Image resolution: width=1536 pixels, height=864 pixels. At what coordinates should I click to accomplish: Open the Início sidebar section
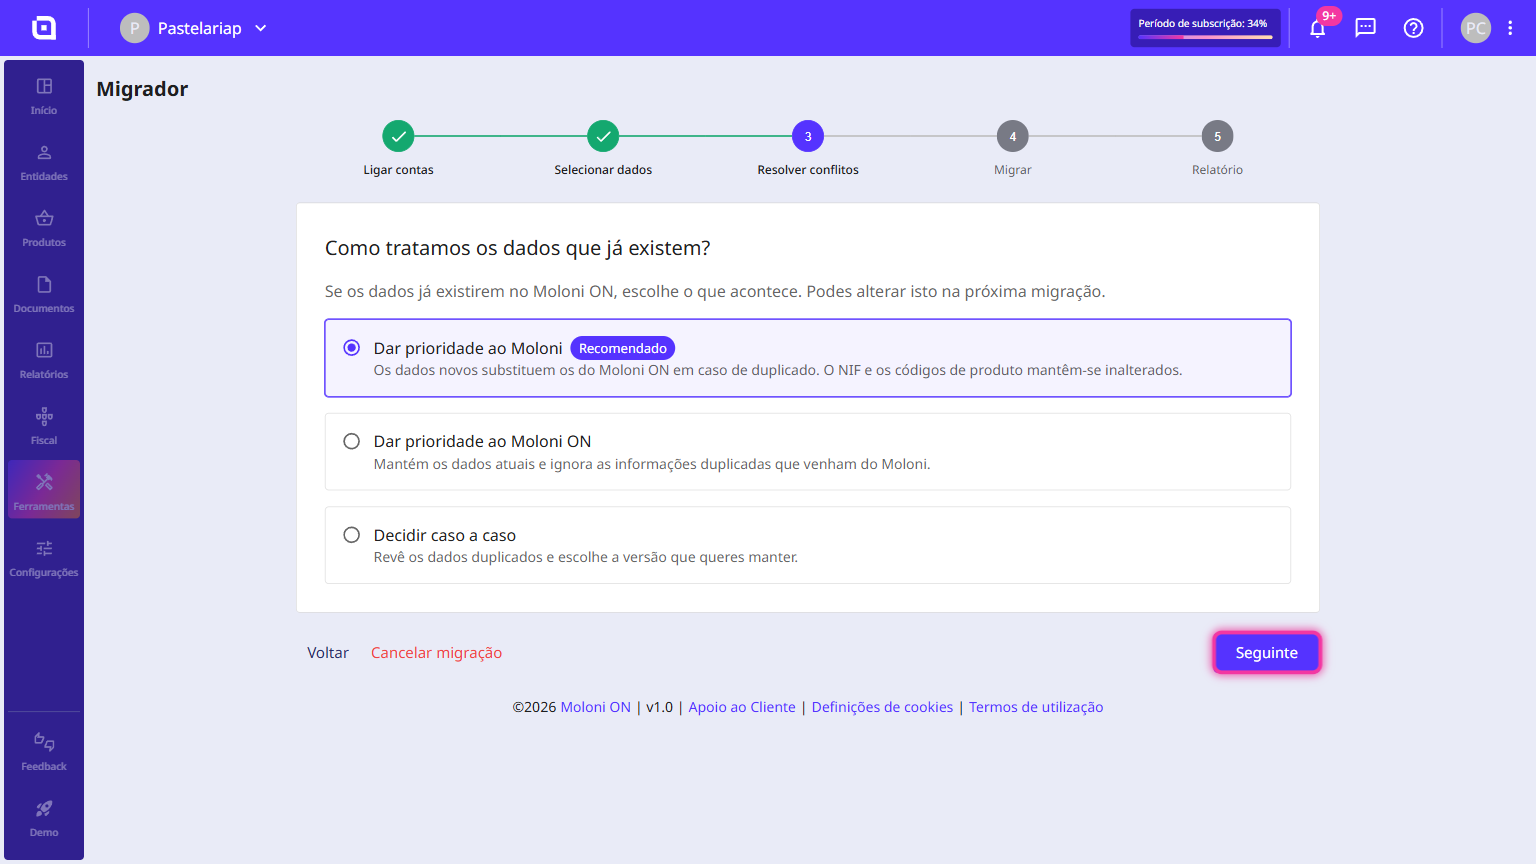click(x=44, y=96)
